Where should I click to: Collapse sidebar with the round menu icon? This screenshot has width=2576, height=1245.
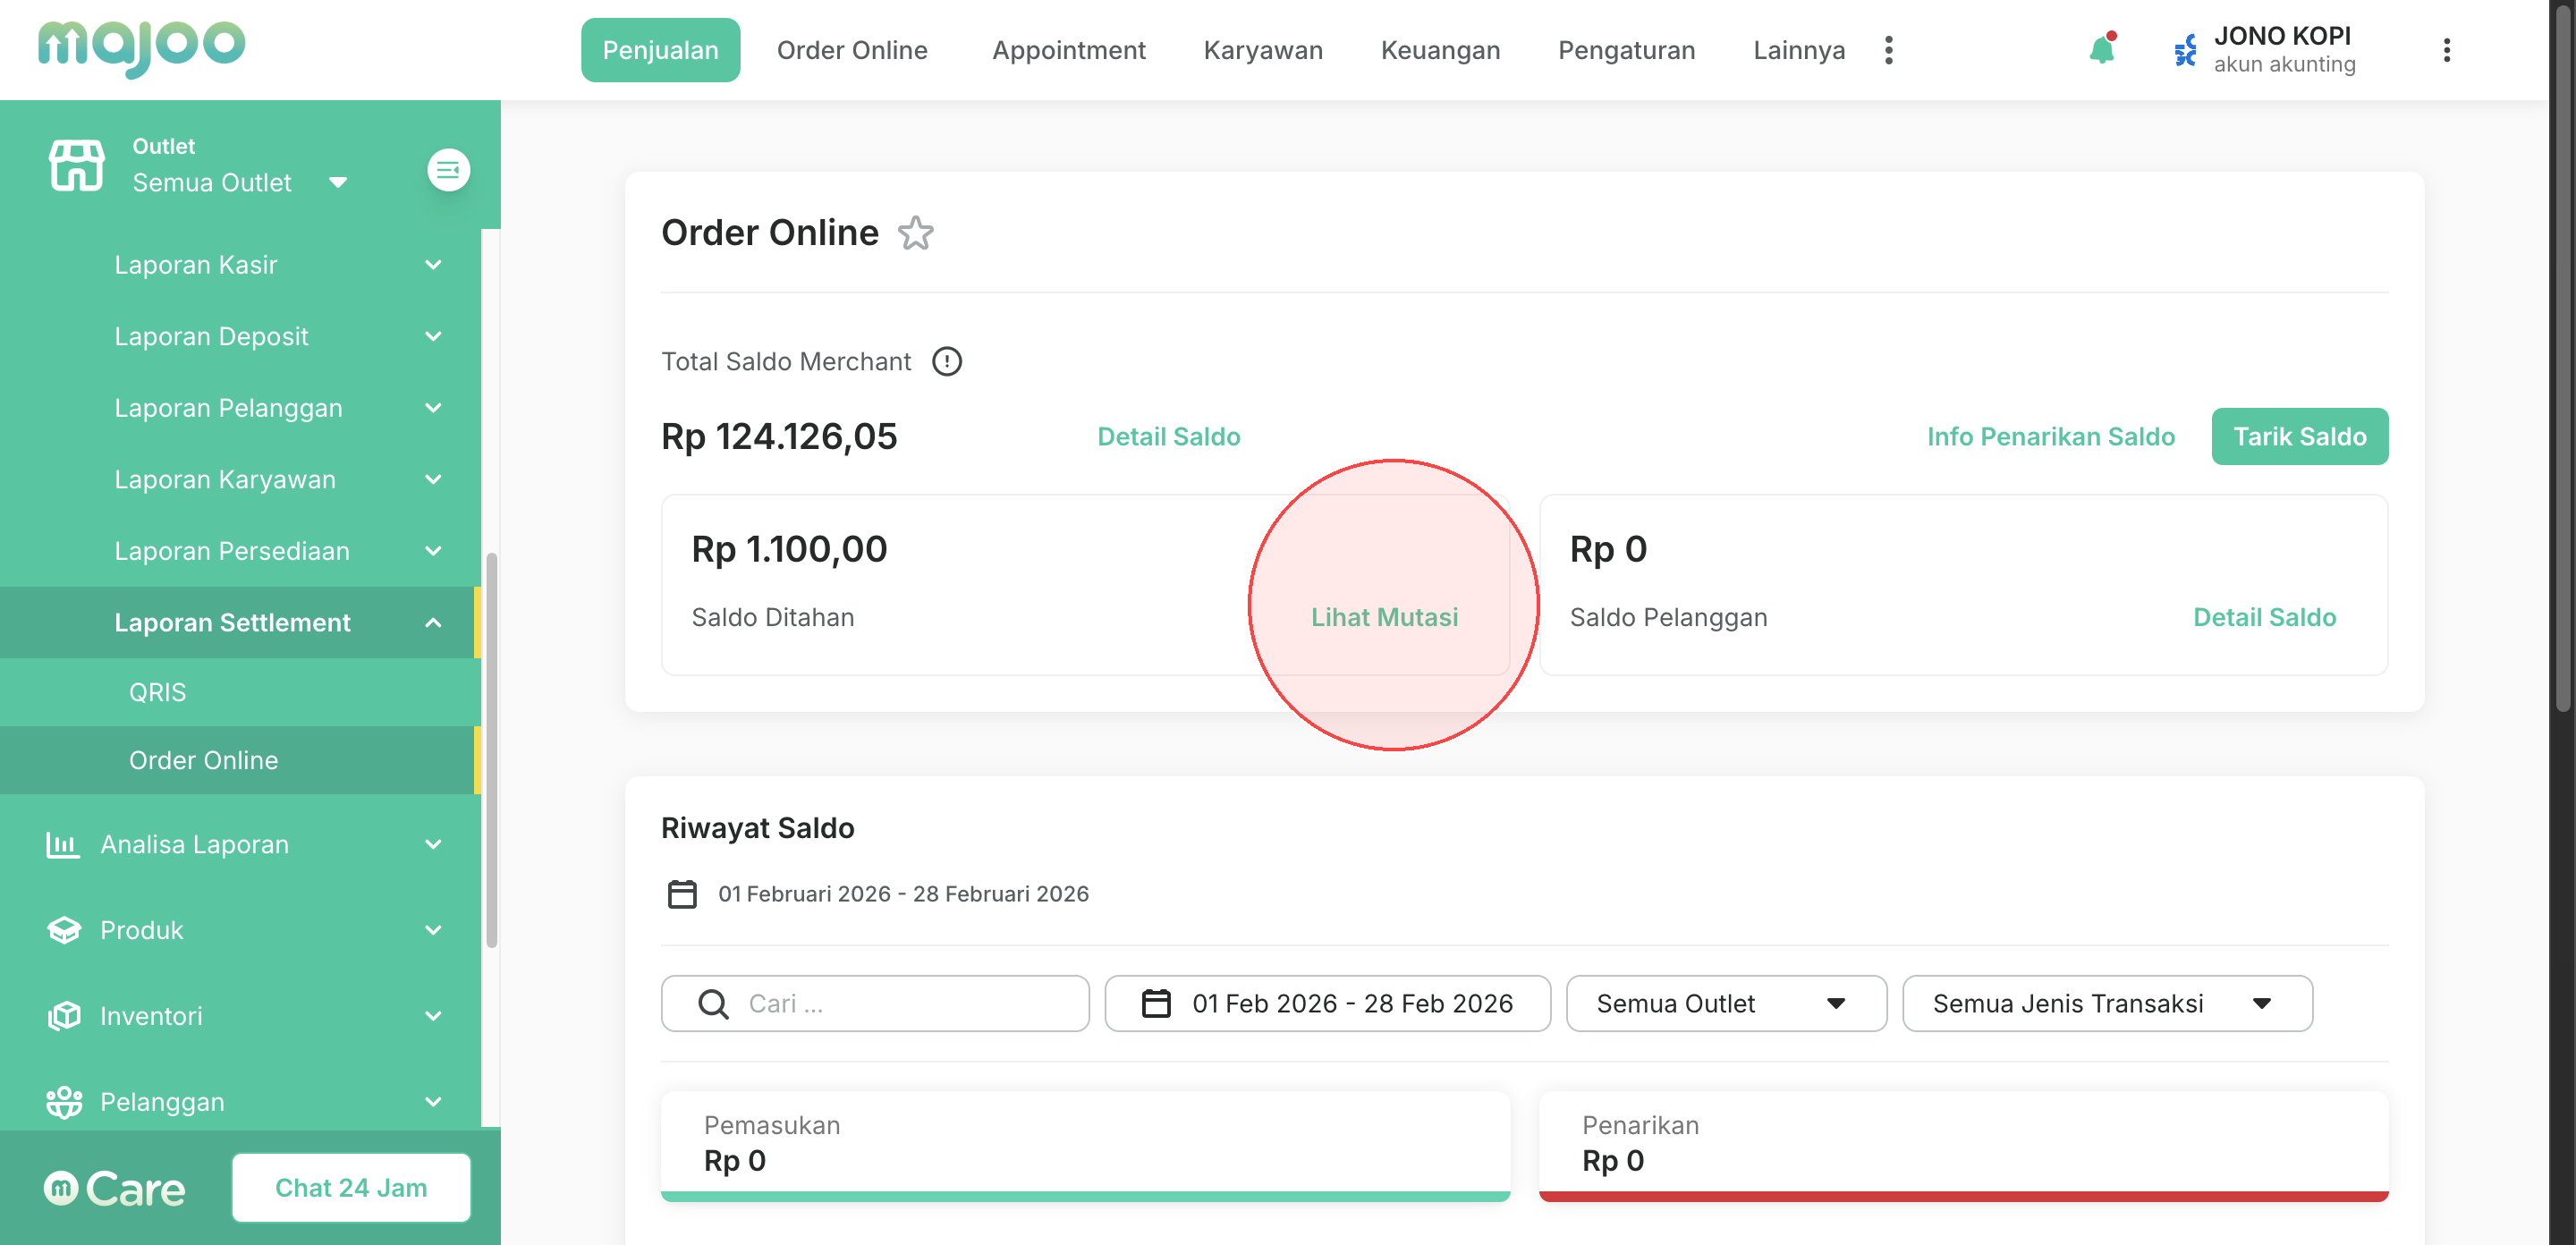tap(448, 170)
